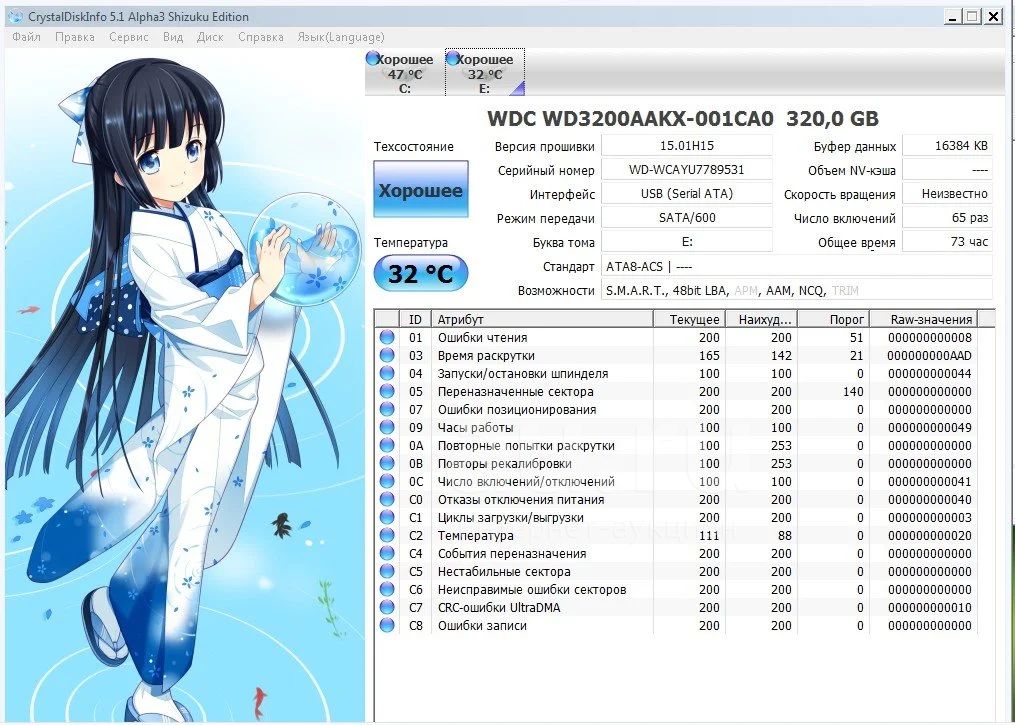
Task: Click the features field listing S.M.A.R.T.
Action: click(797, 291)
